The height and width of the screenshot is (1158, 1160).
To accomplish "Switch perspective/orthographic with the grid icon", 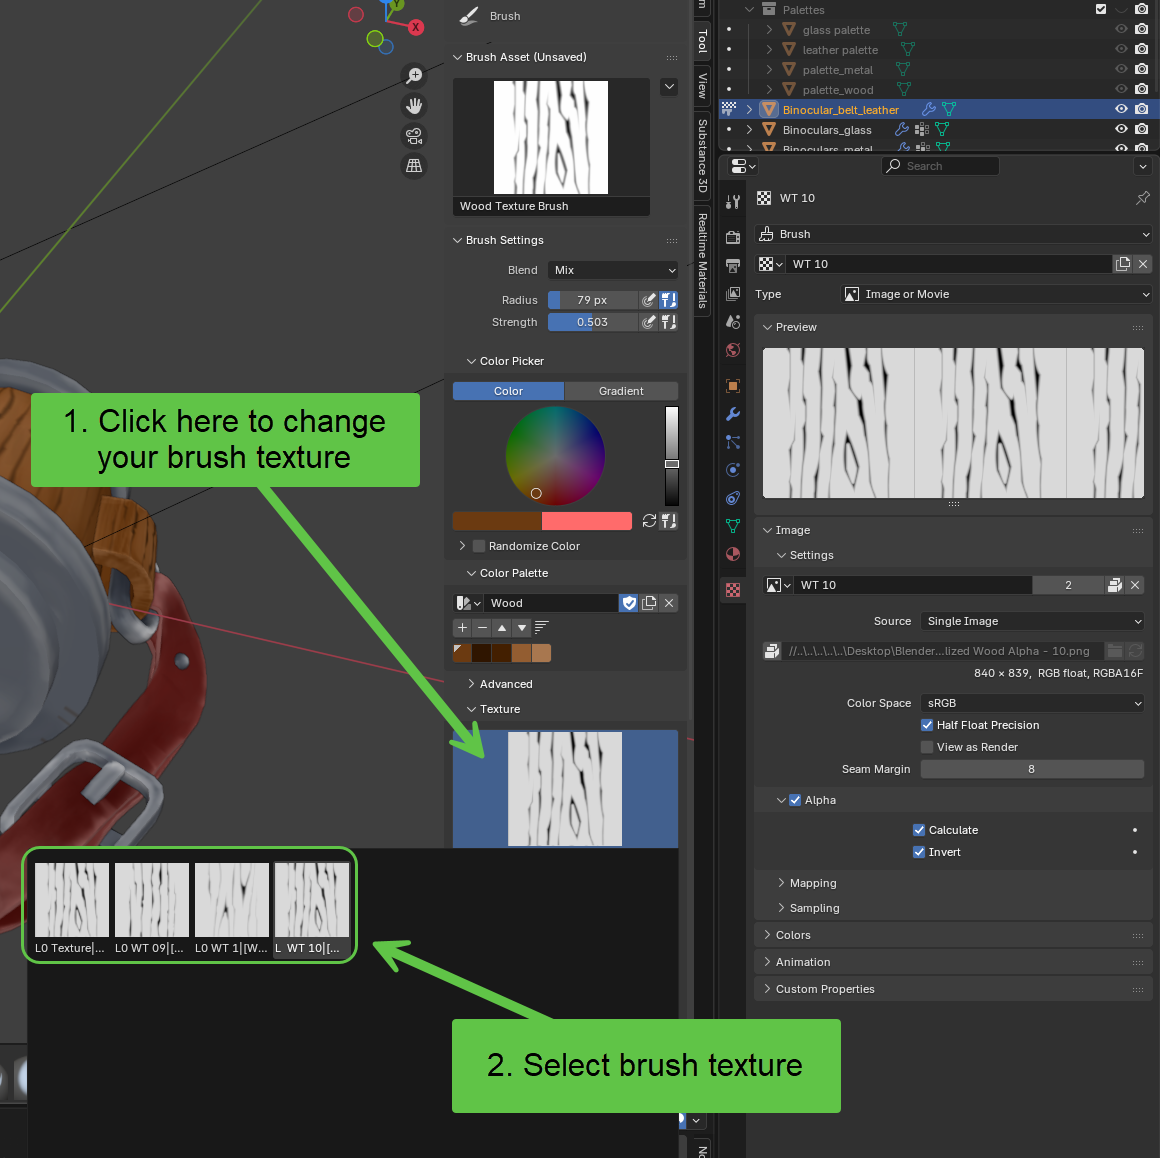I will pyautogui.click(x=414, y=166).
